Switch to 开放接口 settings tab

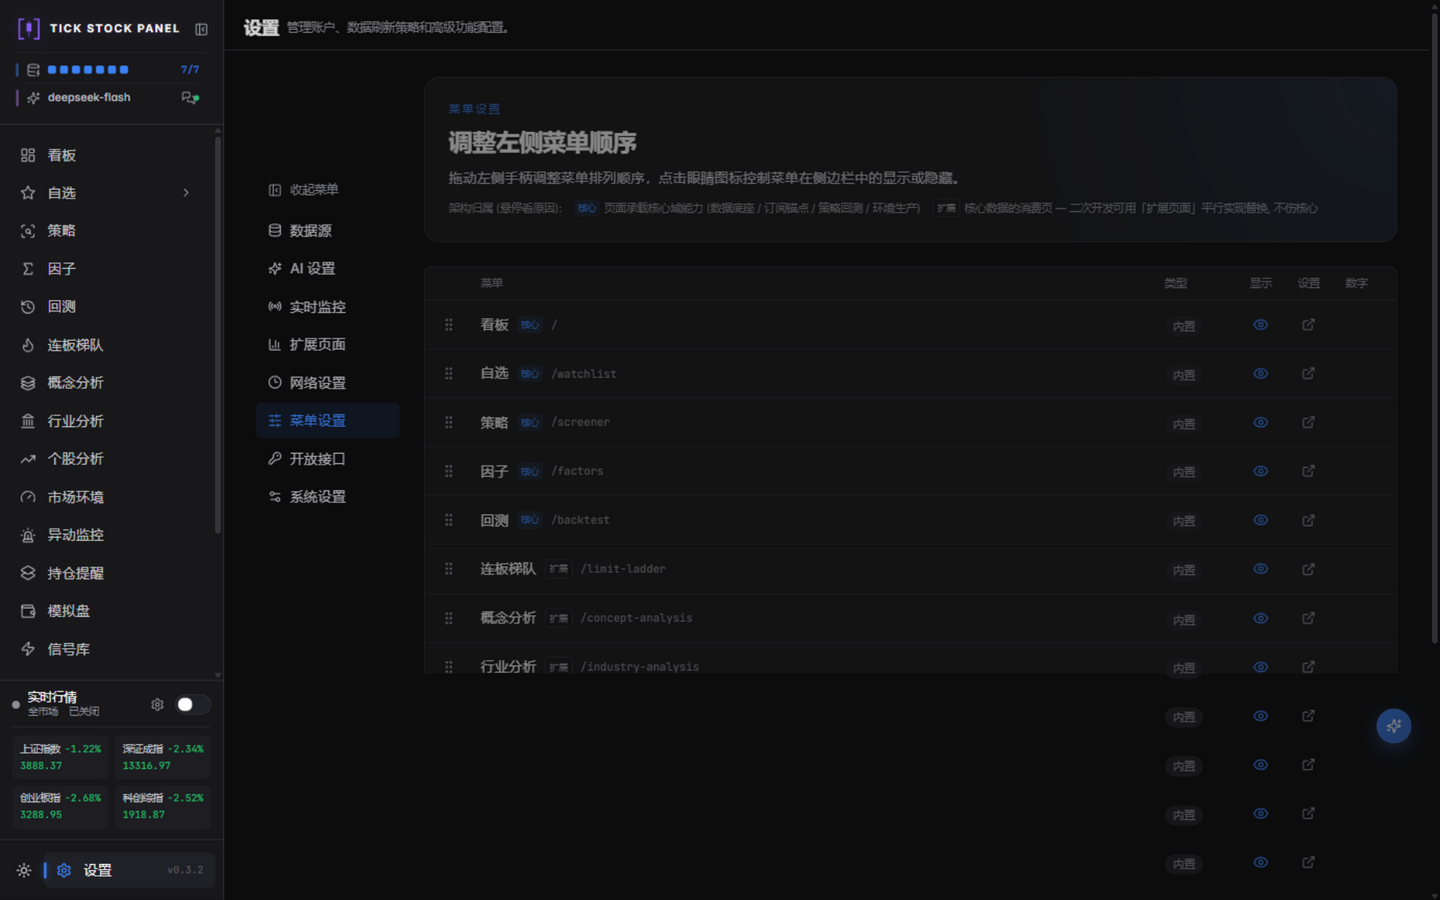pyautogui.click(x=327, y=459)
